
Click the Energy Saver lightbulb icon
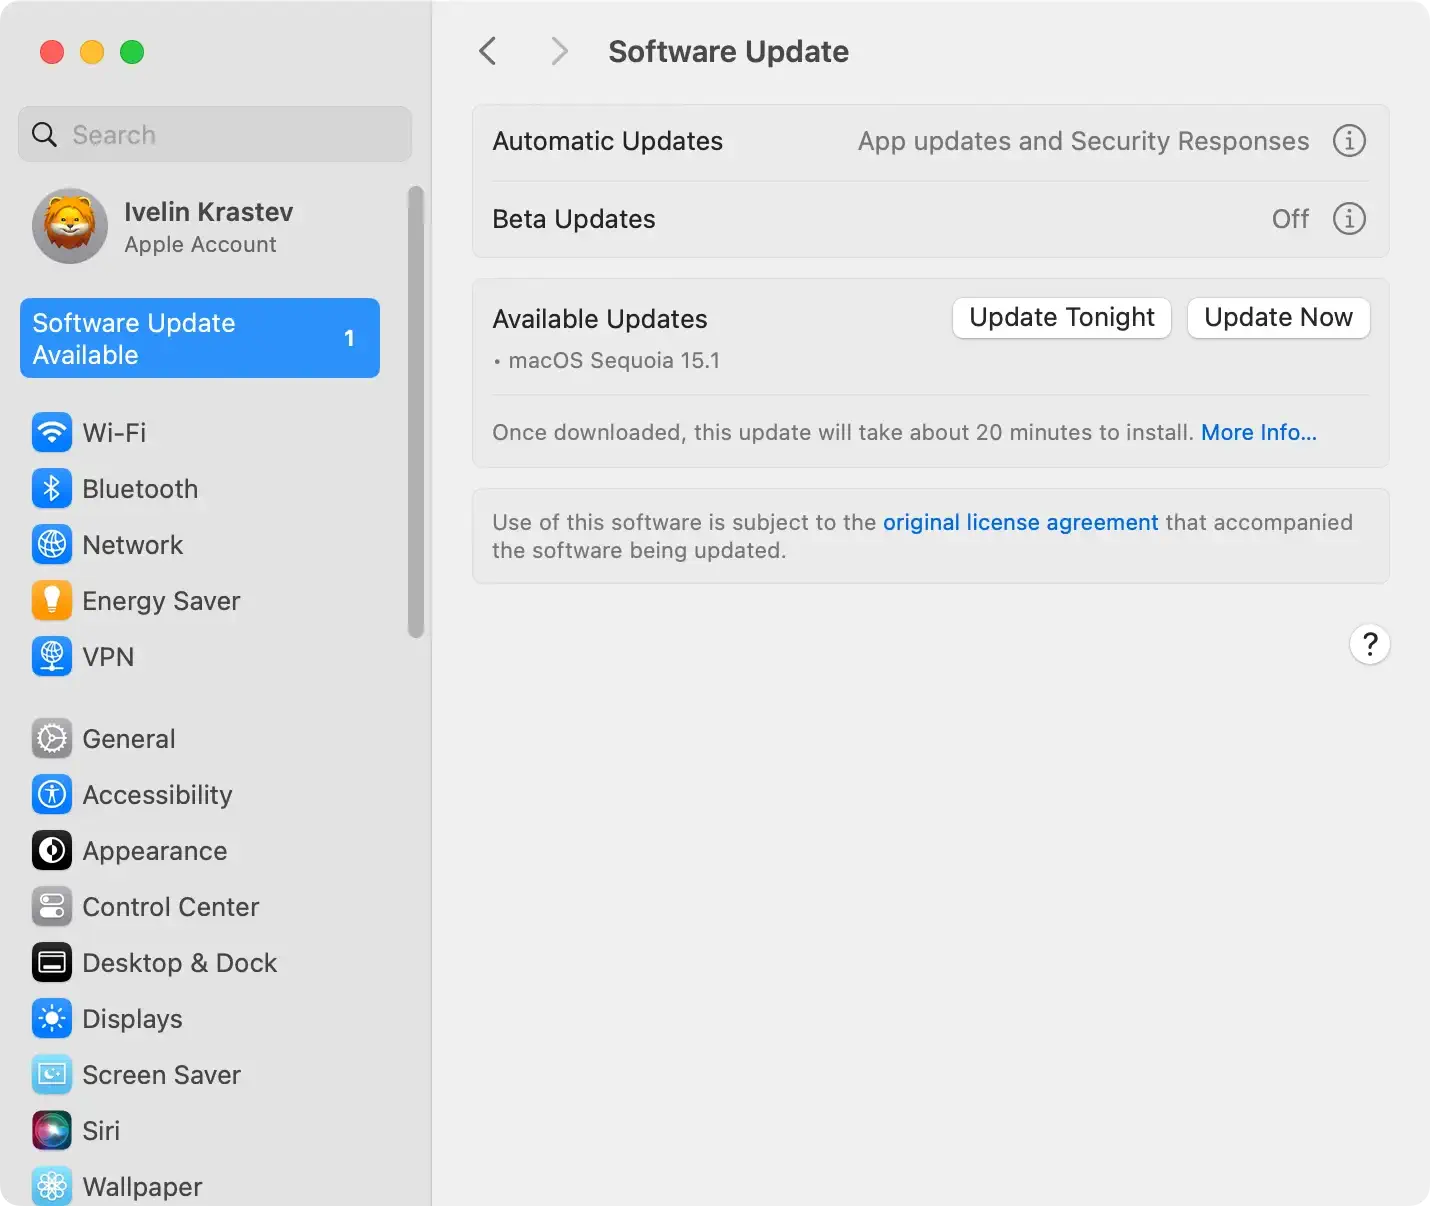point(52,601)
